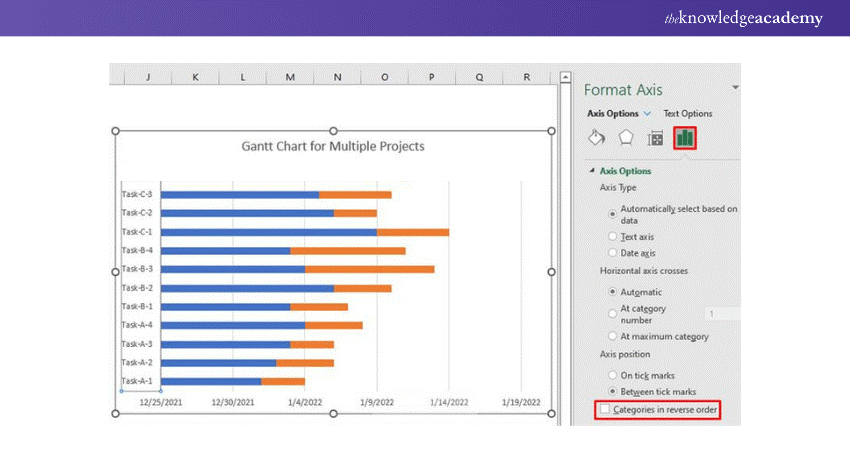Select column header N
Viewport: 850px width, 450px height.
click(x=337, y=76)
